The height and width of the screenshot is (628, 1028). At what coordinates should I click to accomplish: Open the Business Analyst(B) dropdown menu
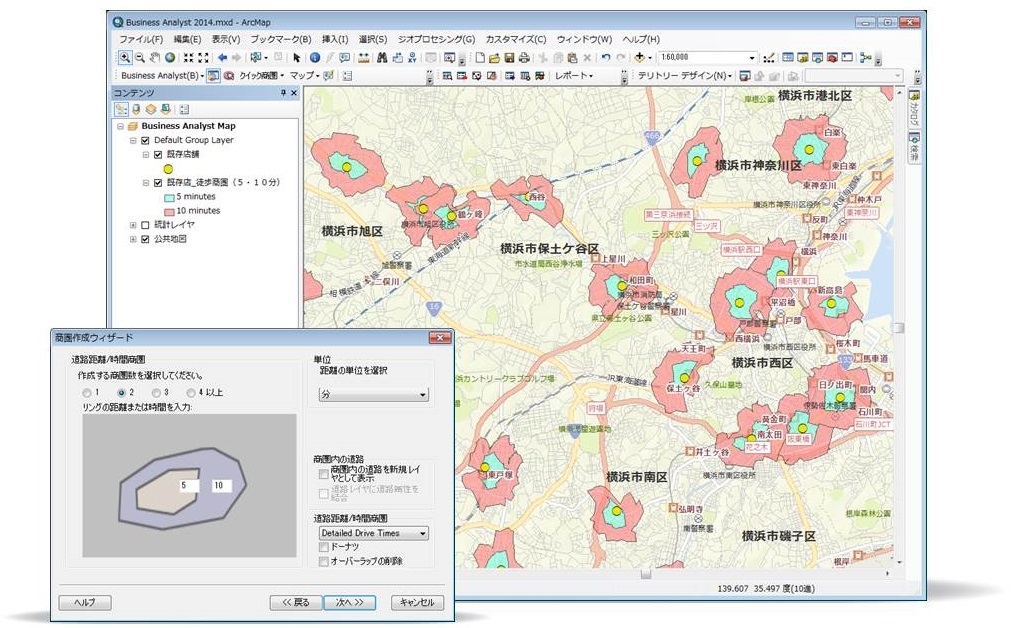tap(163, 76)
